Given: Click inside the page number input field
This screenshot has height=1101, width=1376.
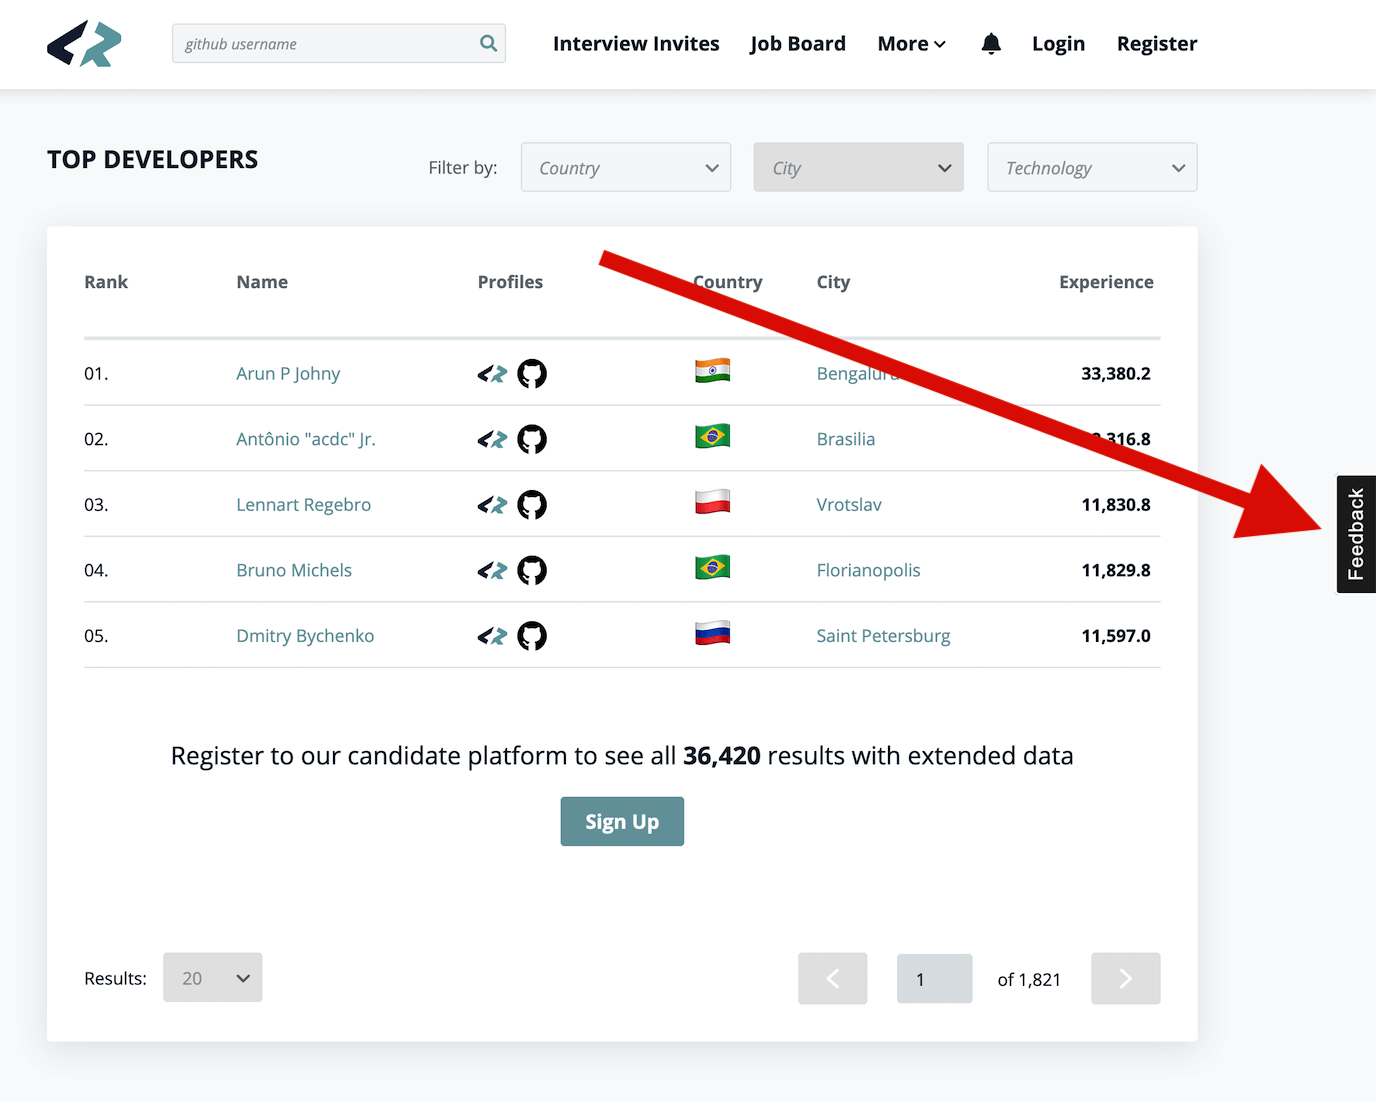Looking at the screenshot, I should (x=933, y=978).
